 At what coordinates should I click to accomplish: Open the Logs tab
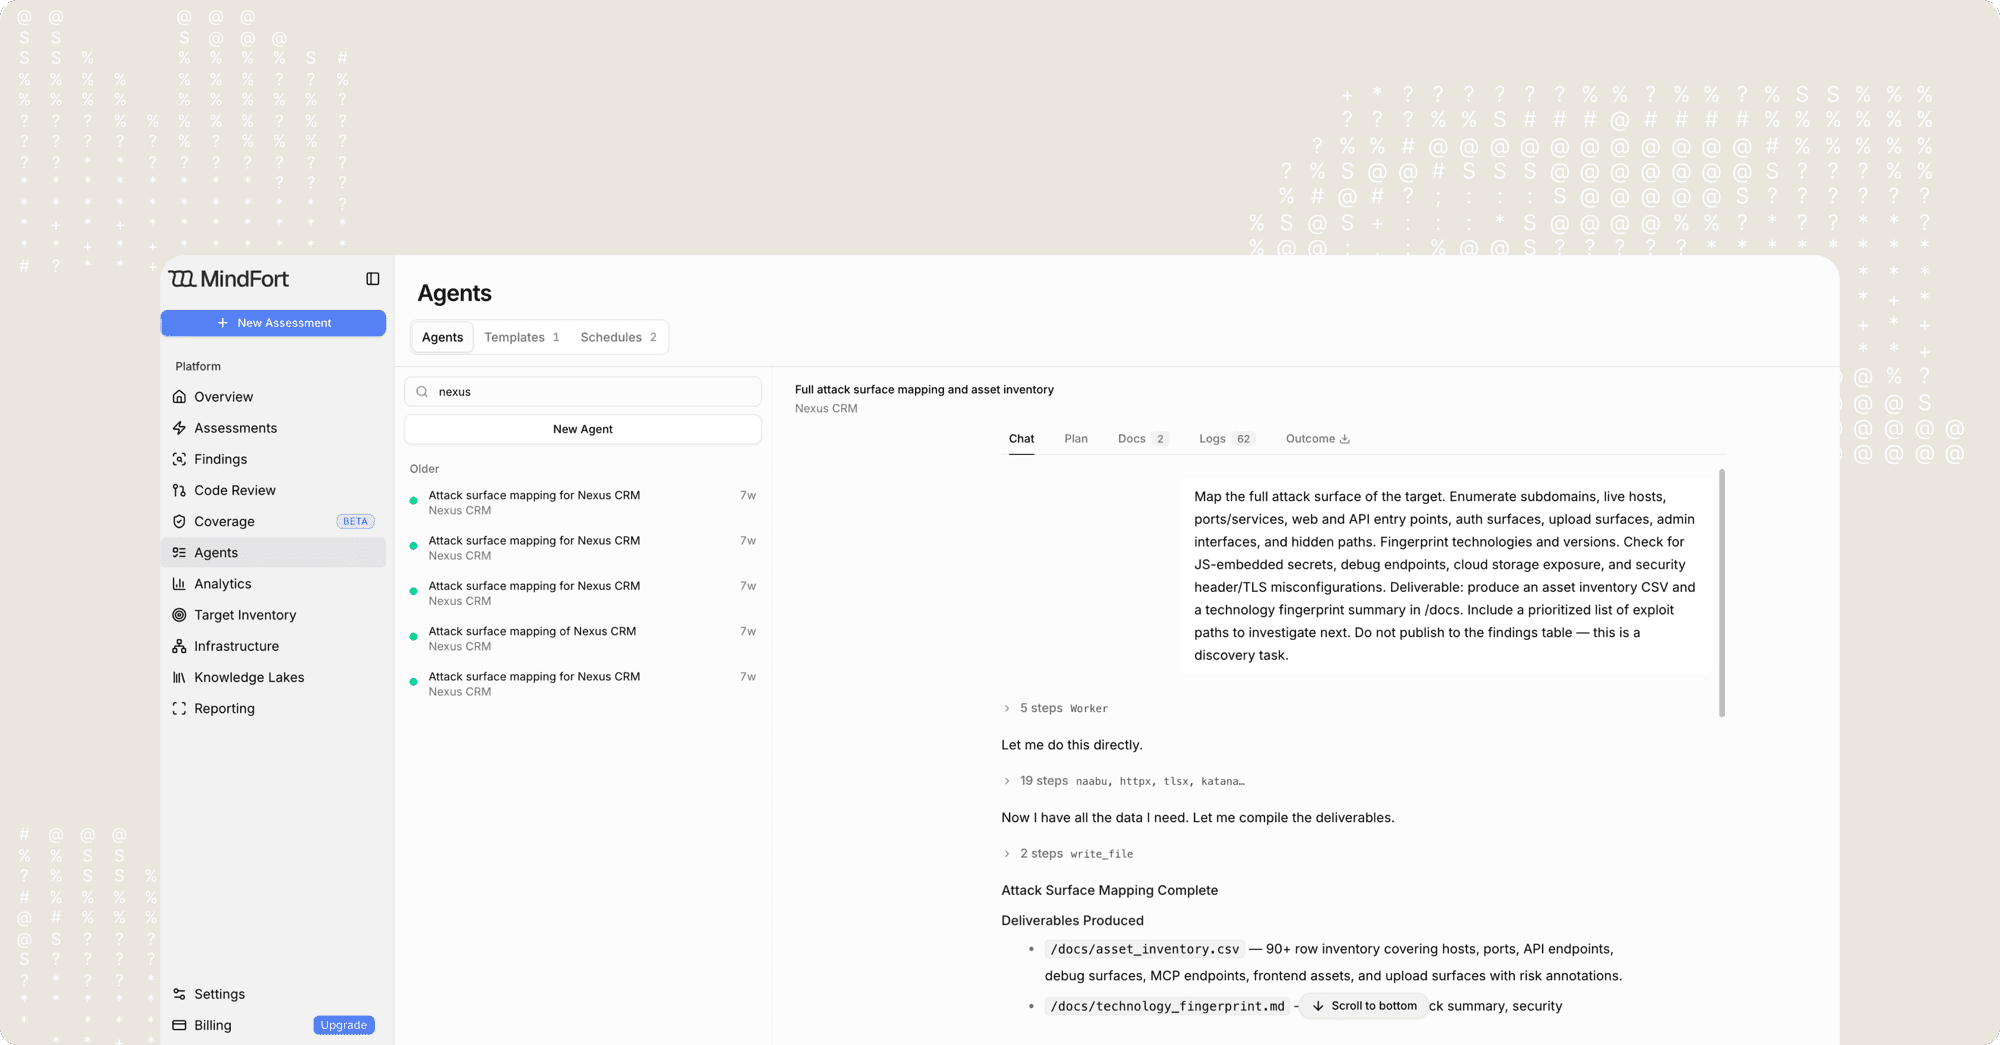coord(1226,439)
